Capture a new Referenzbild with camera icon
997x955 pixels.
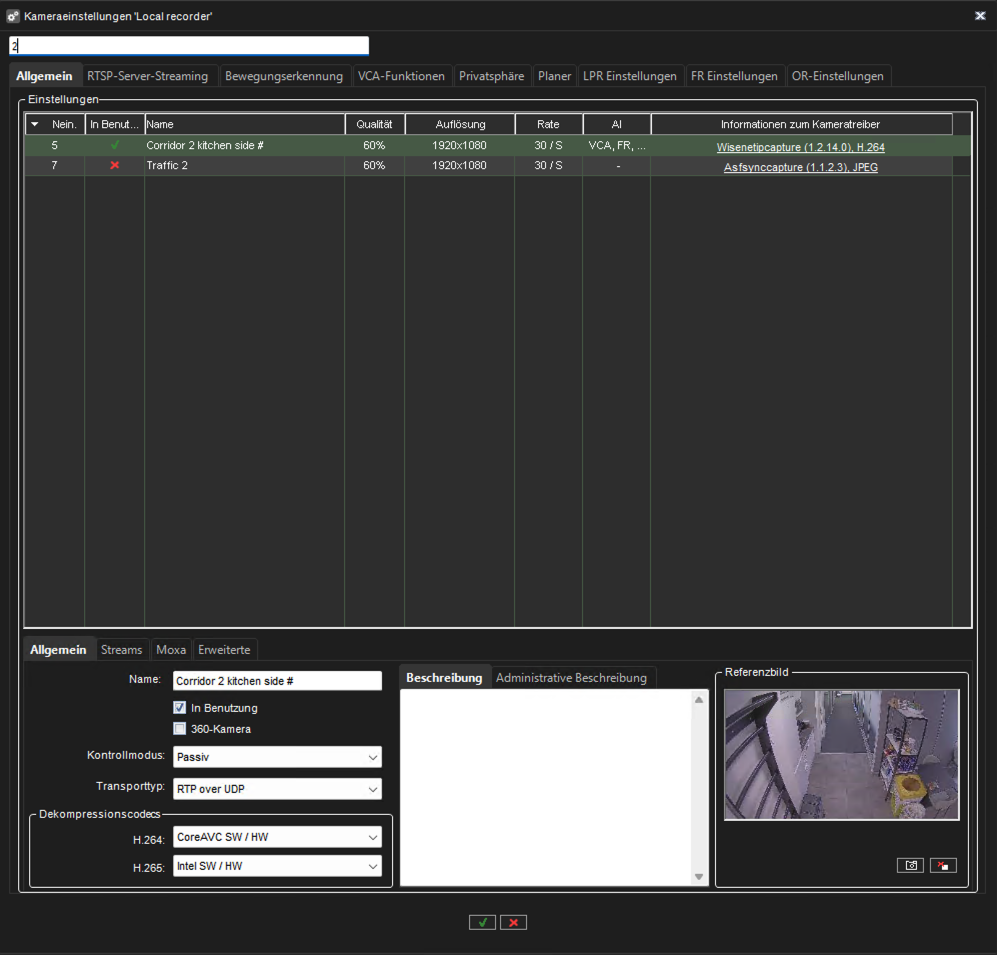pos(910,865)
